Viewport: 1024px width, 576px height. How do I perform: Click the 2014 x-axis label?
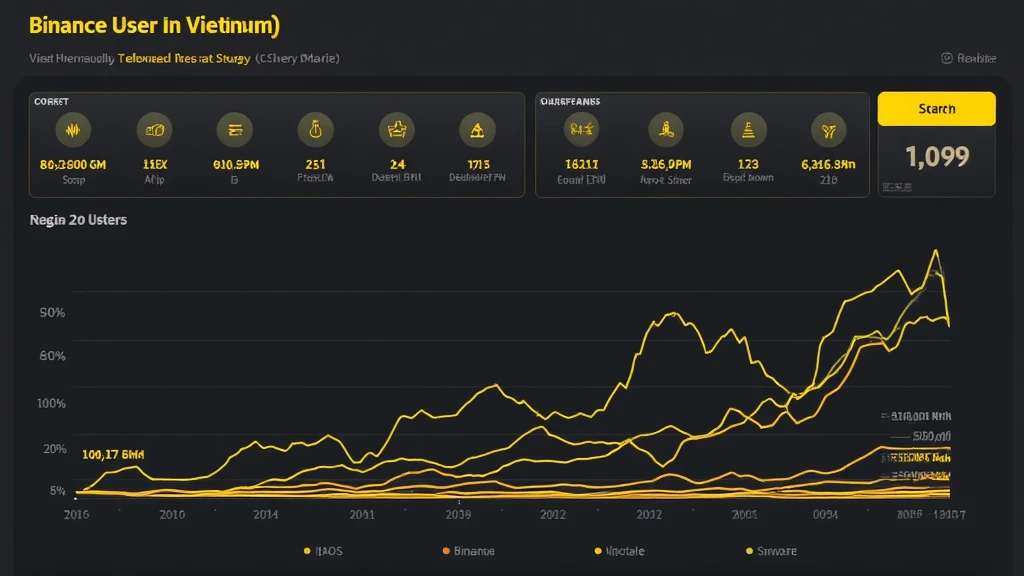[x=265, y=515]
